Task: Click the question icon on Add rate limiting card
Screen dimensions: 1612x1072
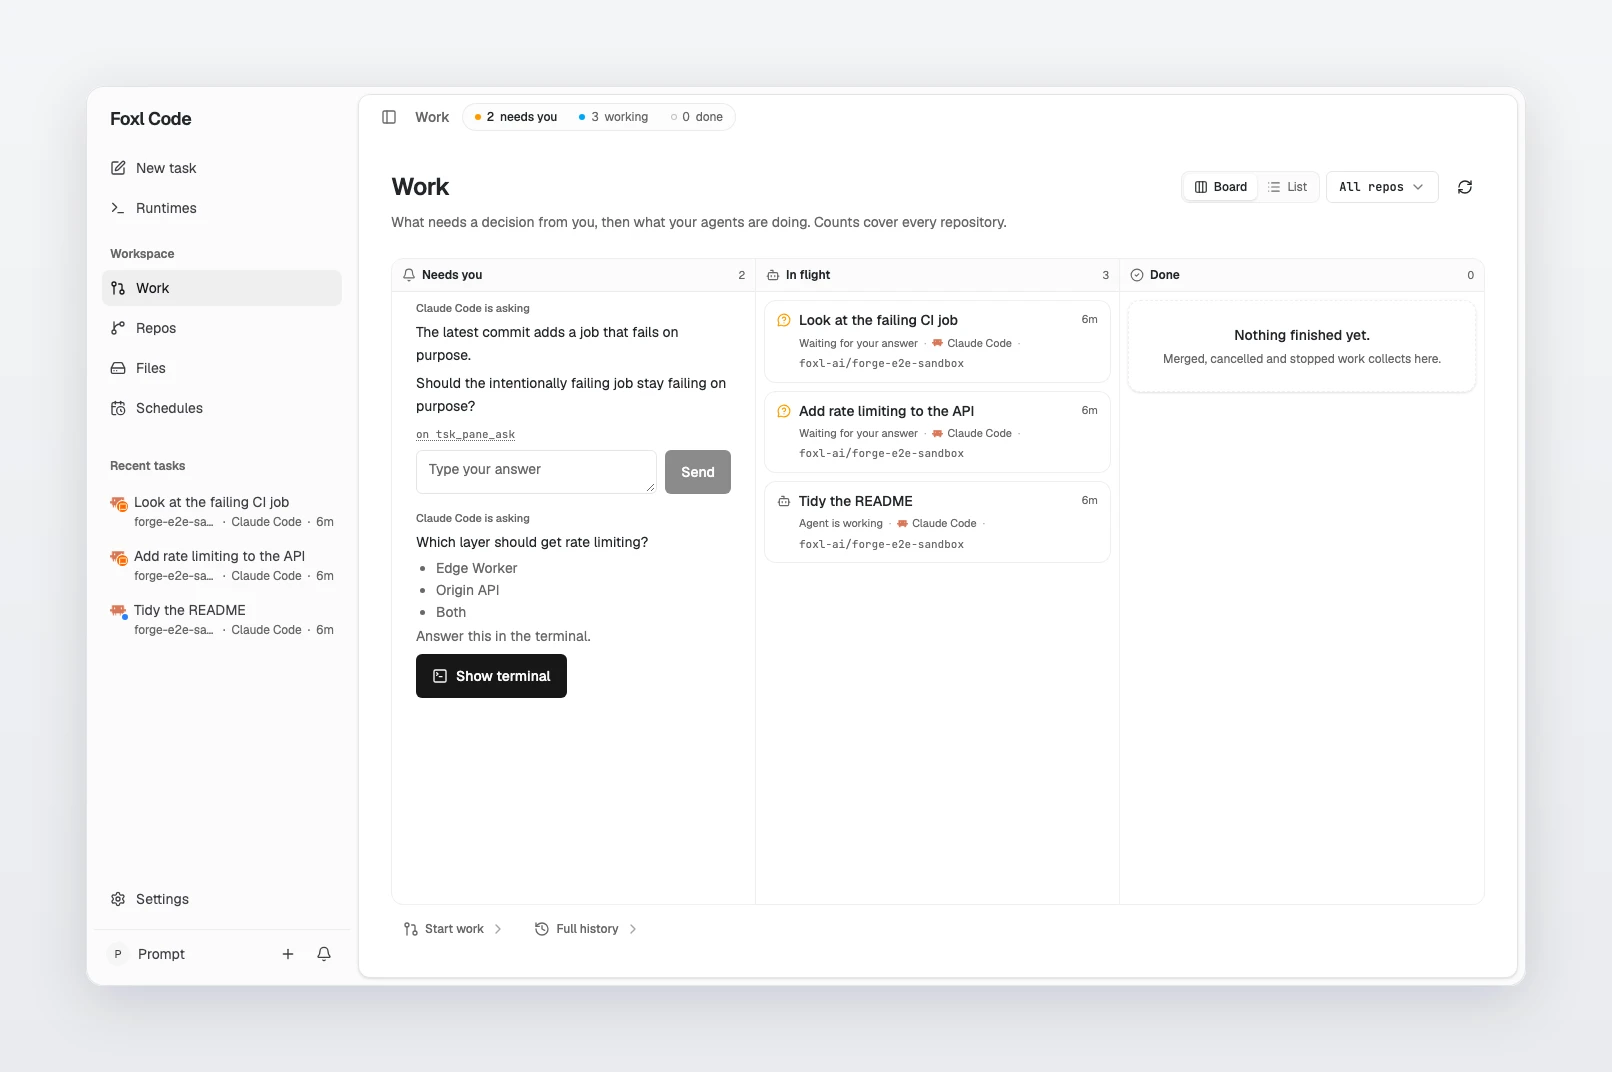Action: tap(784, 411)
